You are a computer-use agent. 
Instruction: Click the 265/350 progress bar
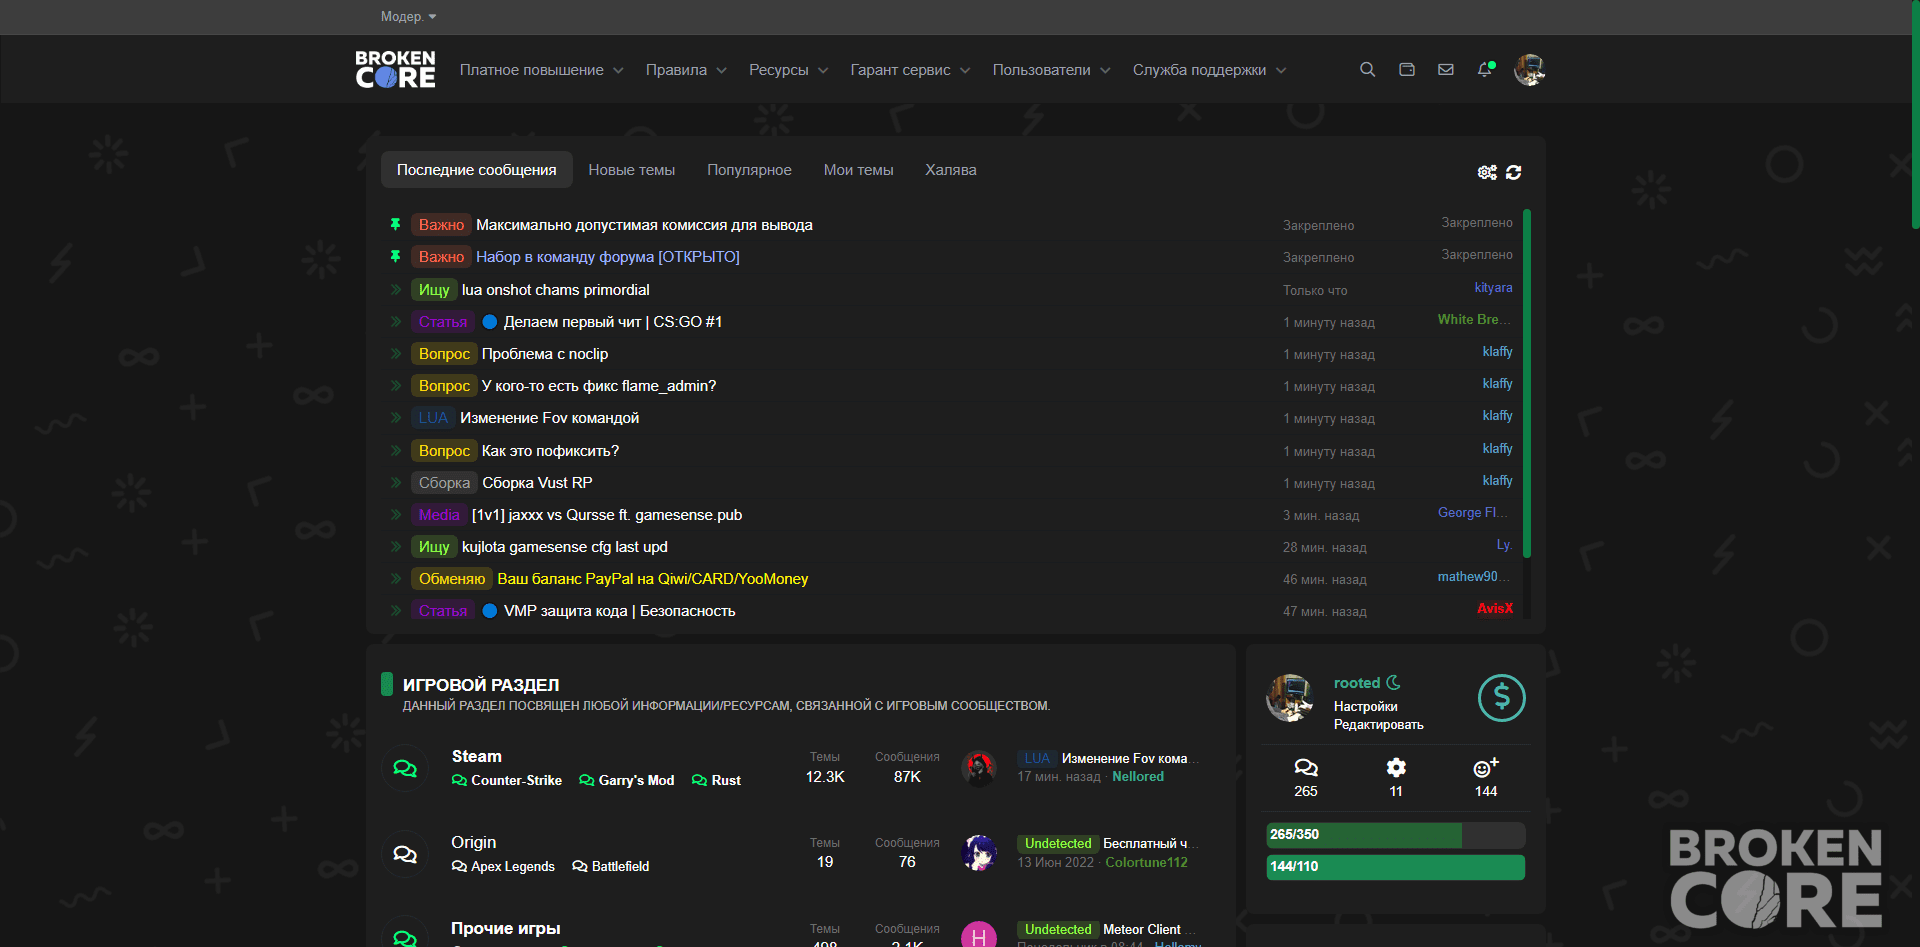pyautogui.click(x=1395, y=835)
